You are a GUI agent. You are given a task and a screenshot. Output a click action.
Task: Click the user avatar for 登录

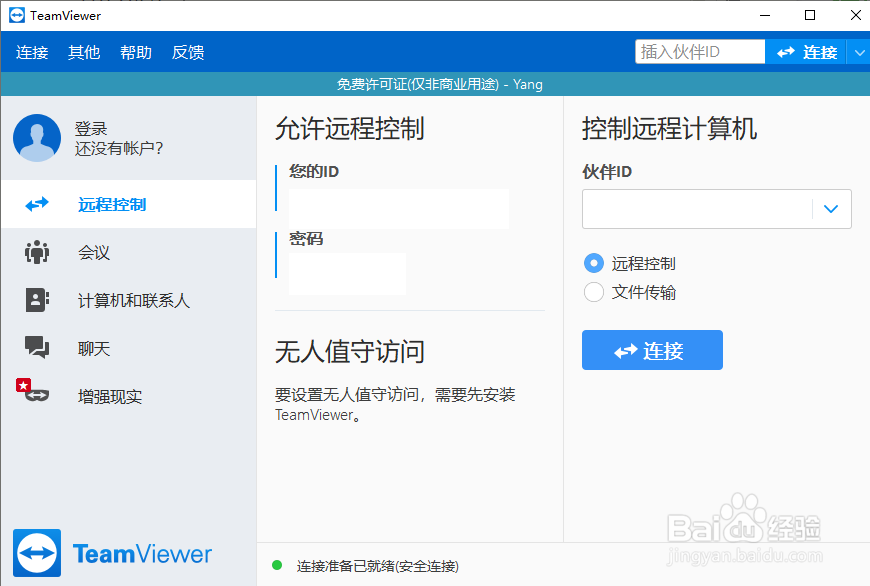pyautogui.click(x=36, y=138)
